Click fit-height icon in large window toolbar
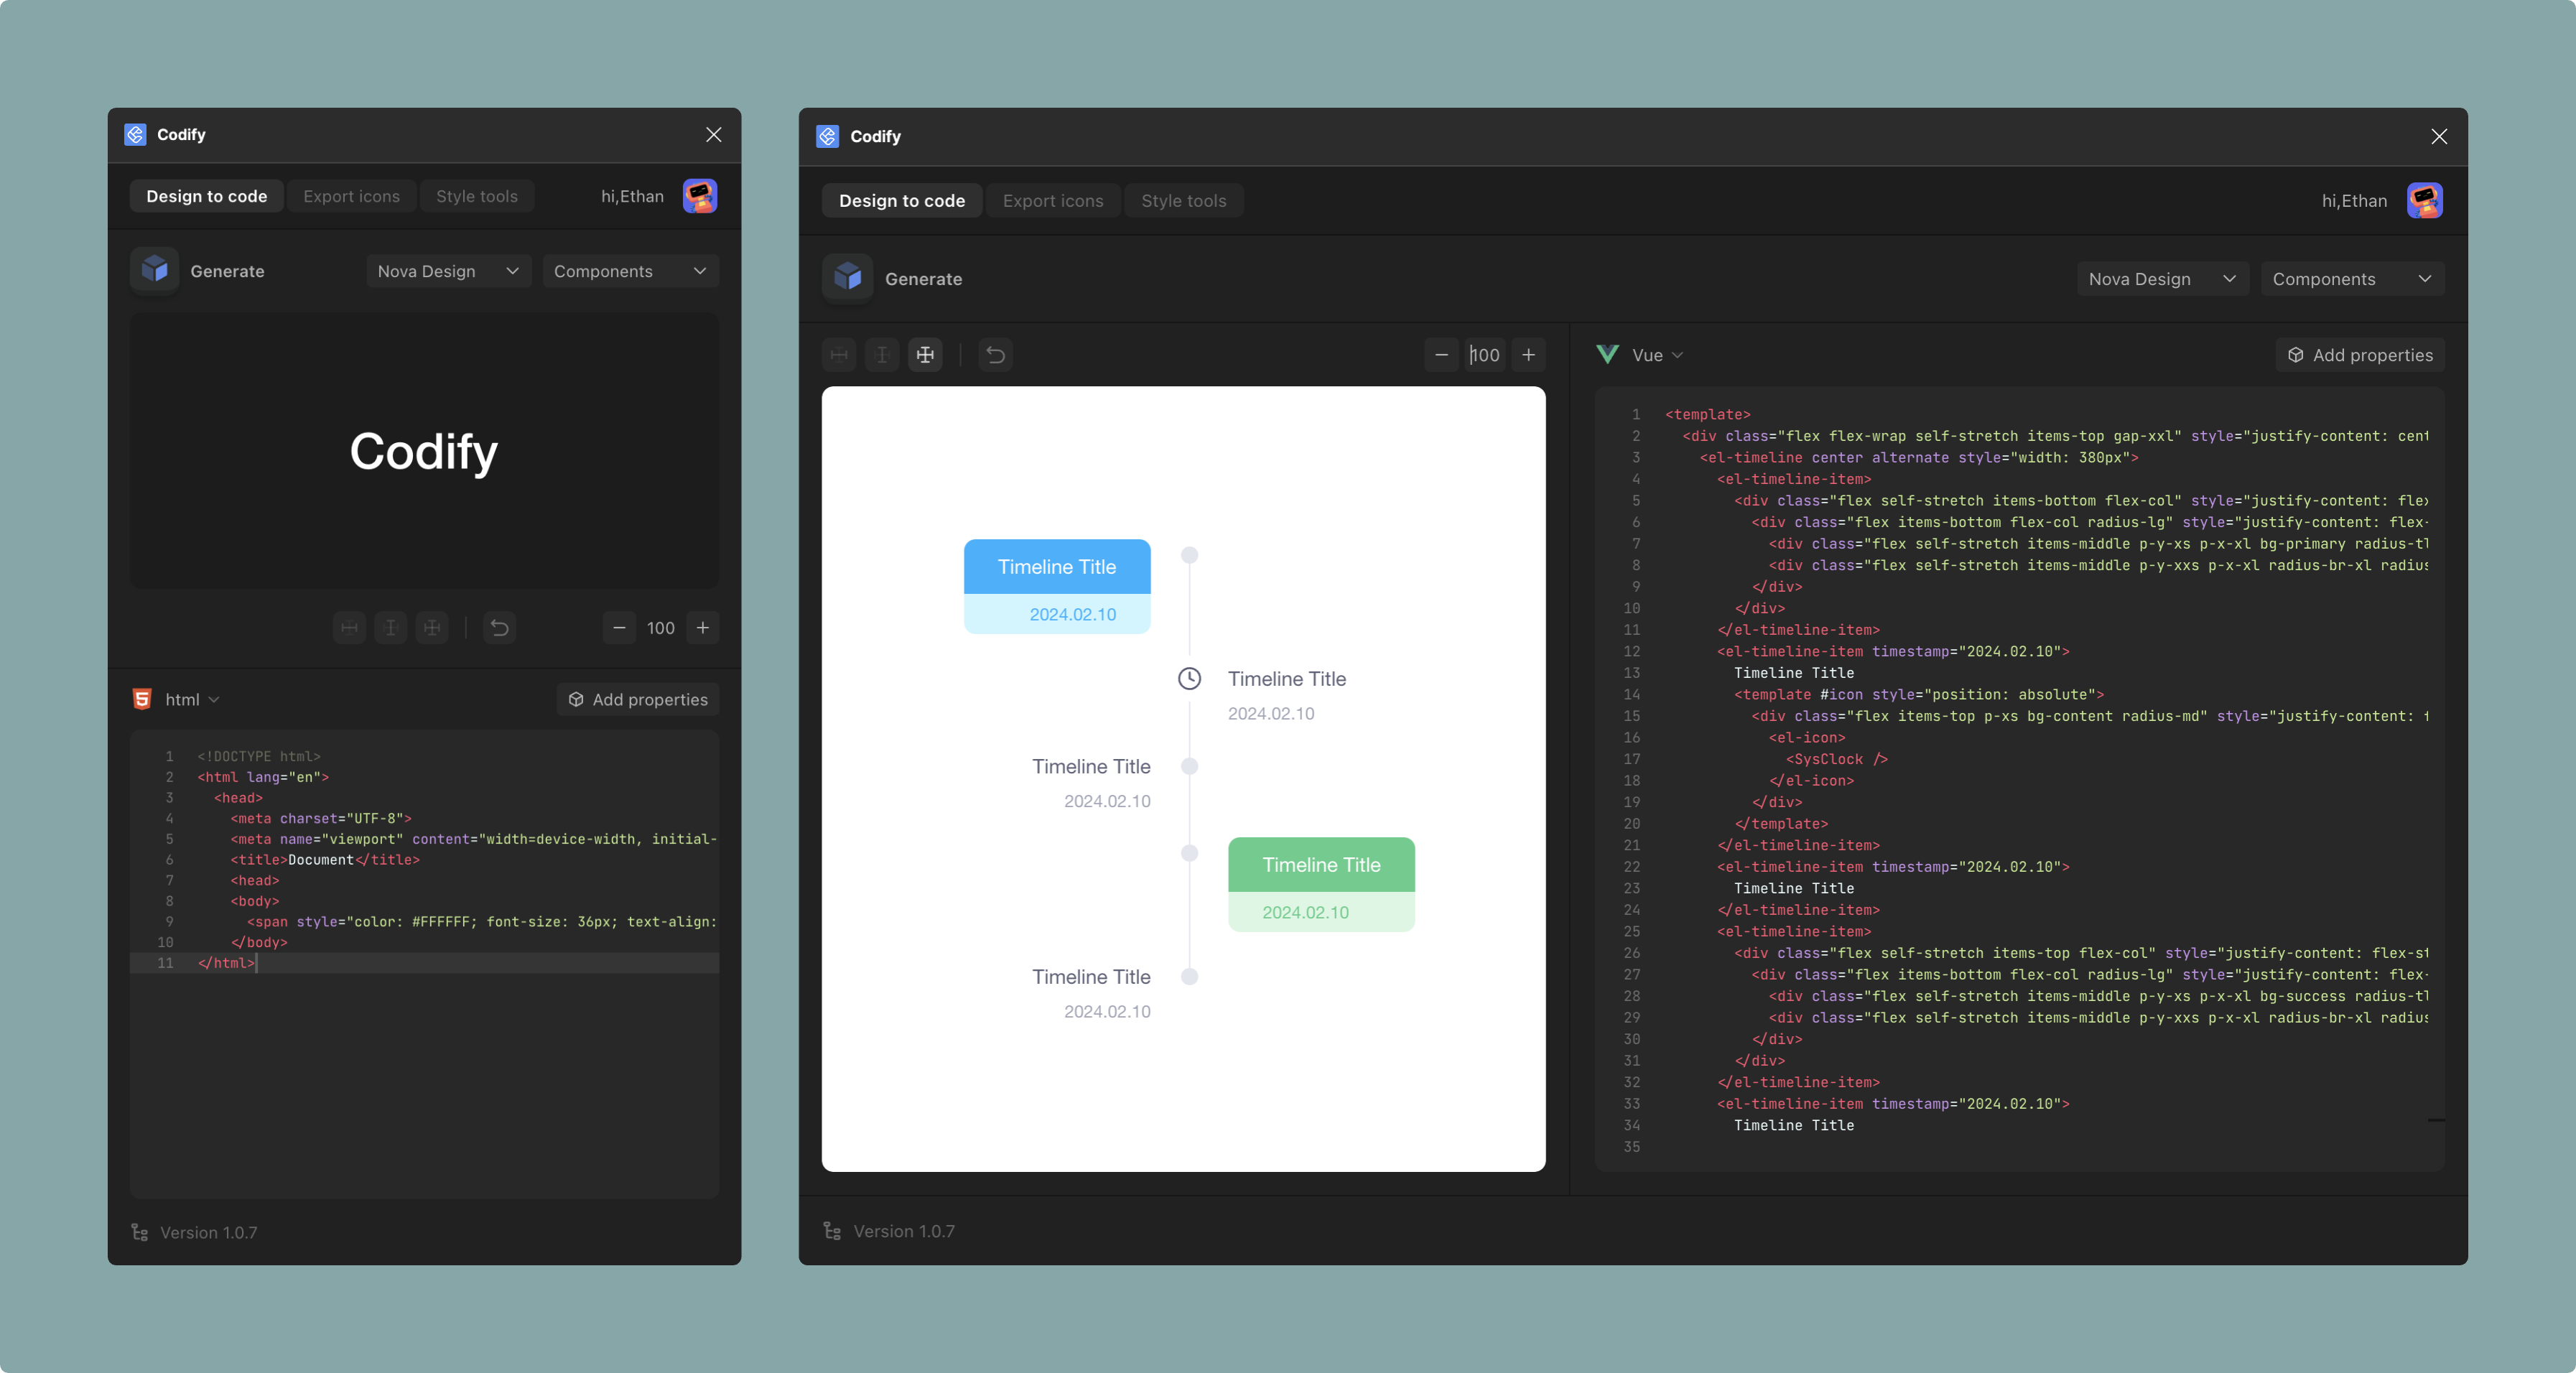The height and width of the screenshot is (1373, 2576). 882,355
